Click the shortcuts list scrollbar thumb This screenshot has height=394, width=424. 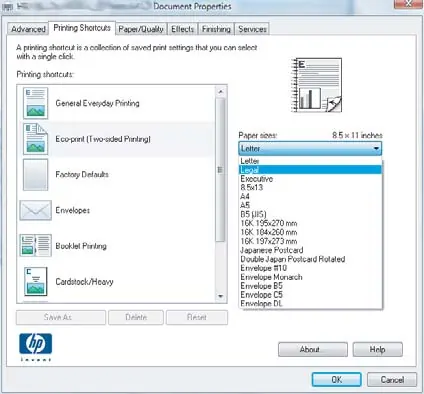click(x=220, y=170)
